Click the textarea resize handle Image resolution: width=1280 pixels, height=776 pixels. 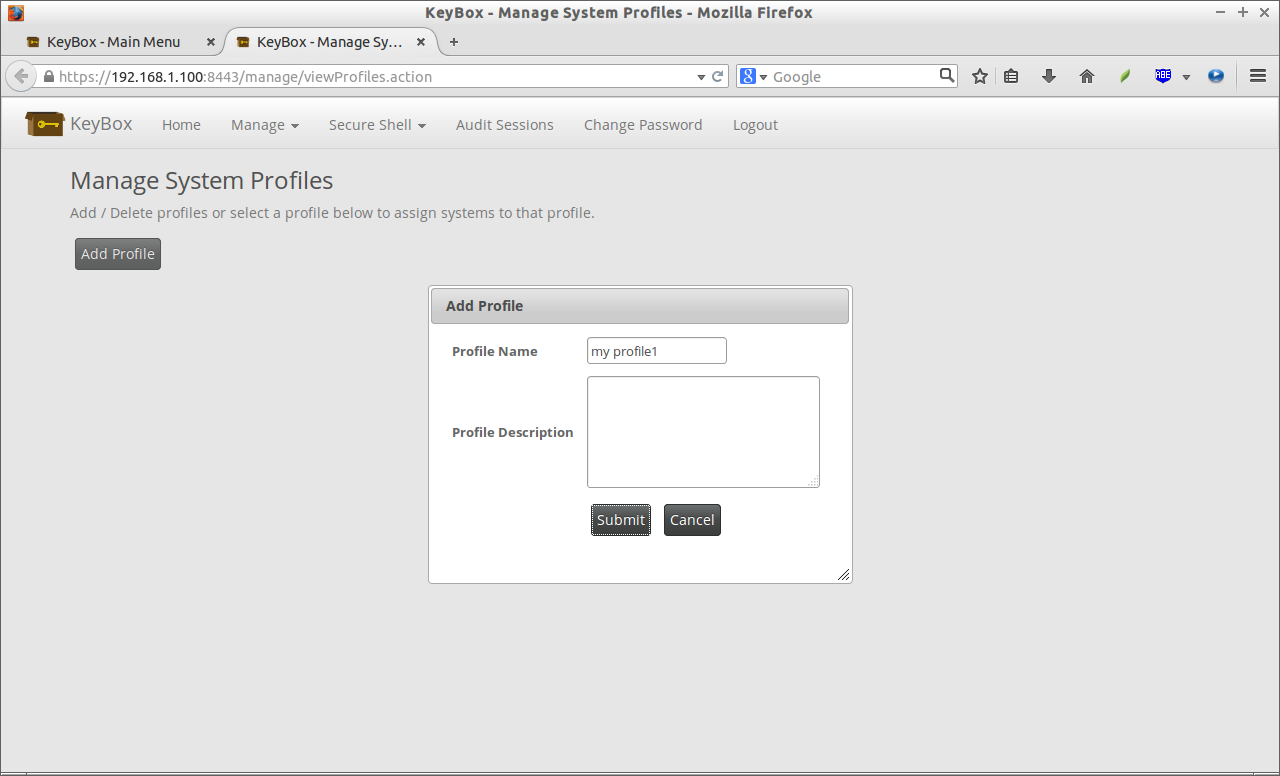pos(813,482)
